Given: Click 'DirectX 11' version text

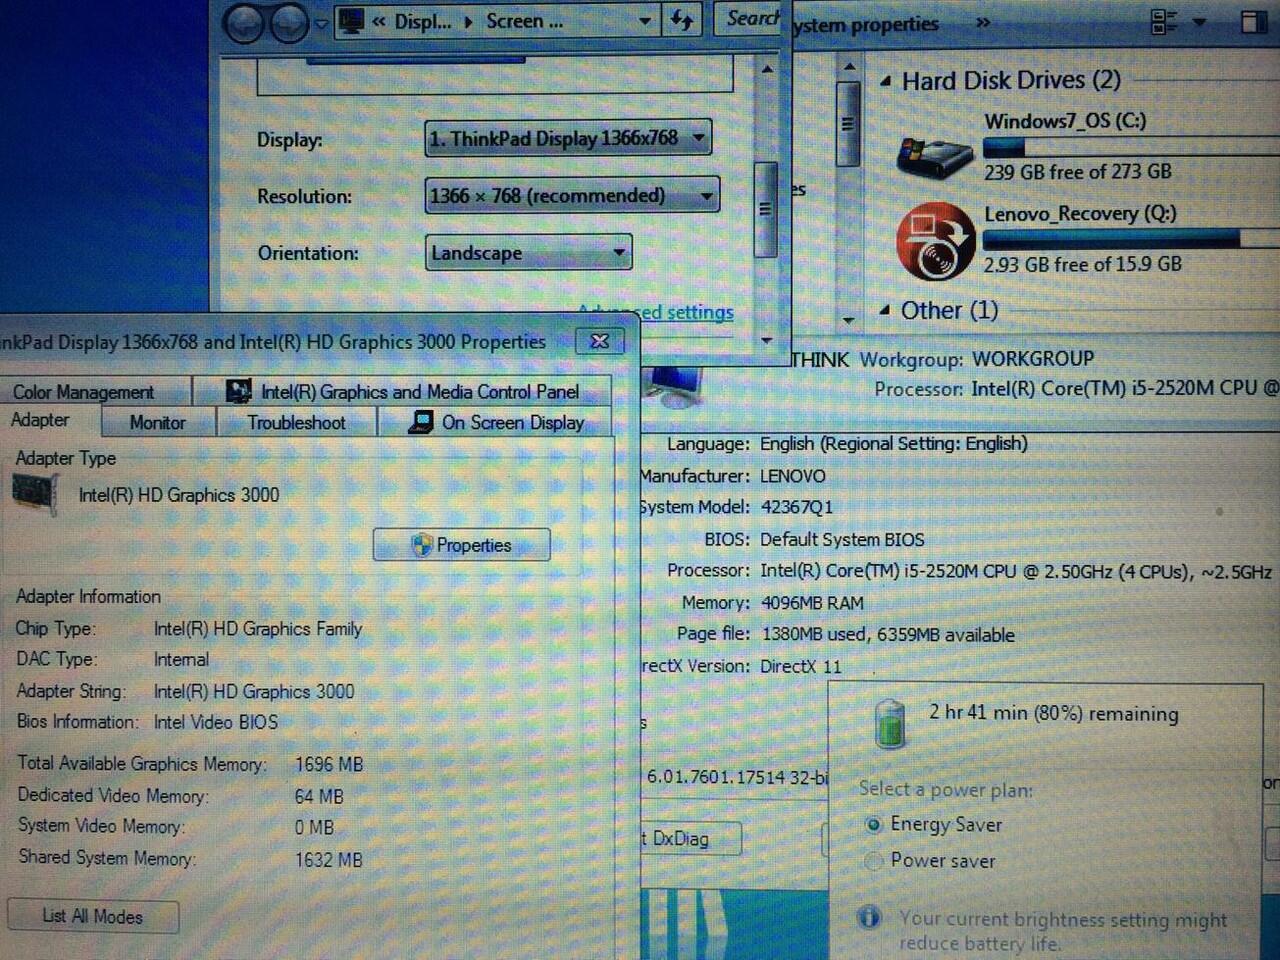Looking at the screenshot, I should tap(801, 666).
